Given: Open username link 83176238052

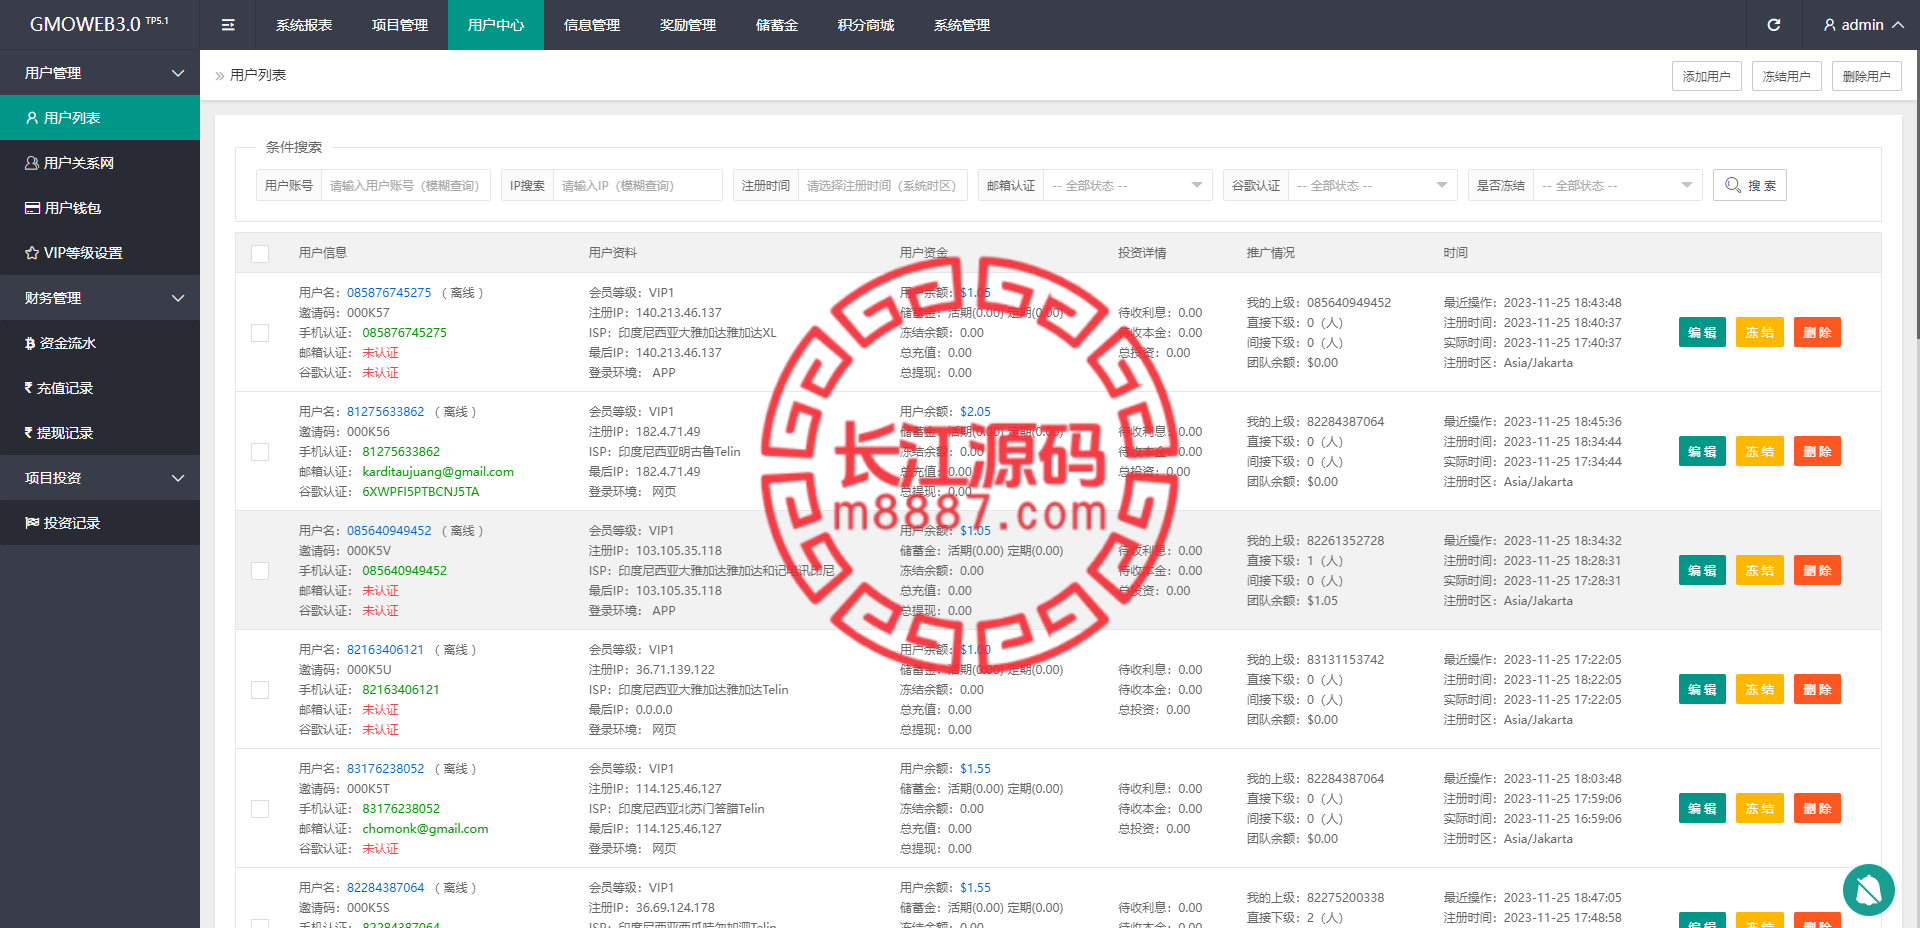Looking at the screenshot, I should click(x=385, y=769).
